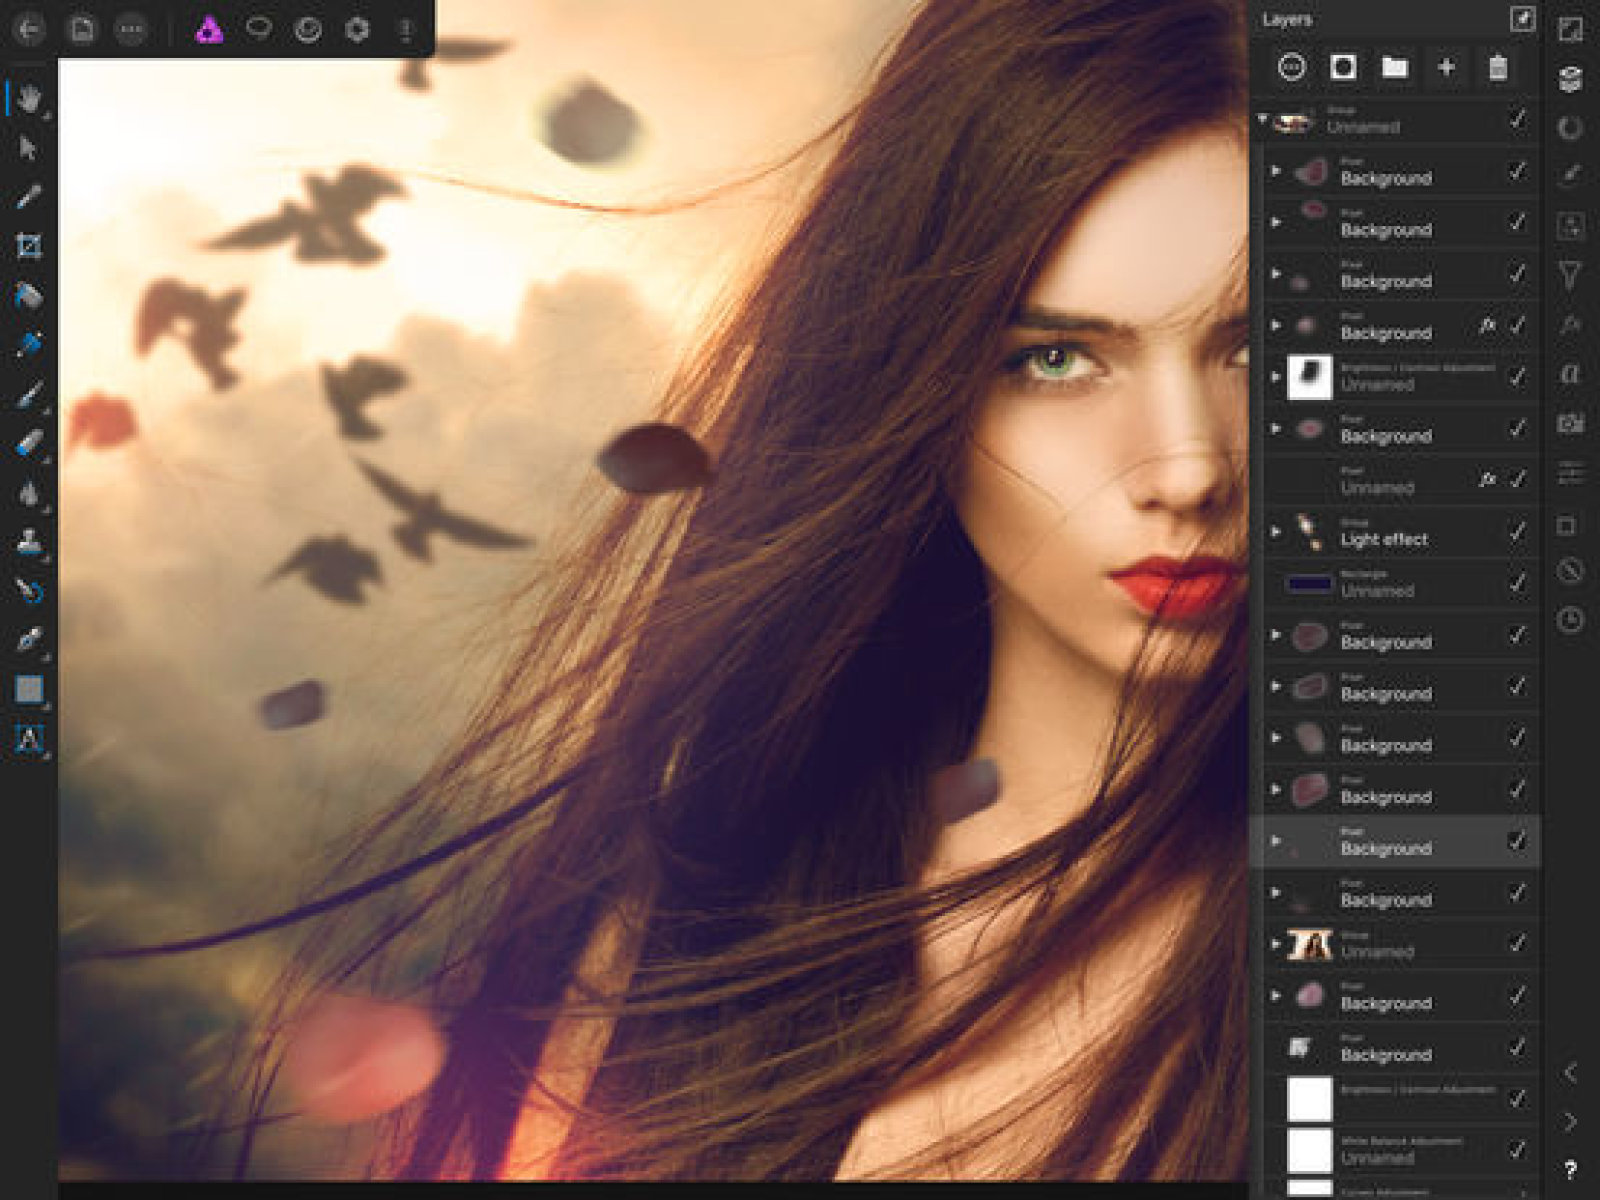Expand the Light effect group
This screenshot has height=1200, width=1600.
[x=1276, y=531]
